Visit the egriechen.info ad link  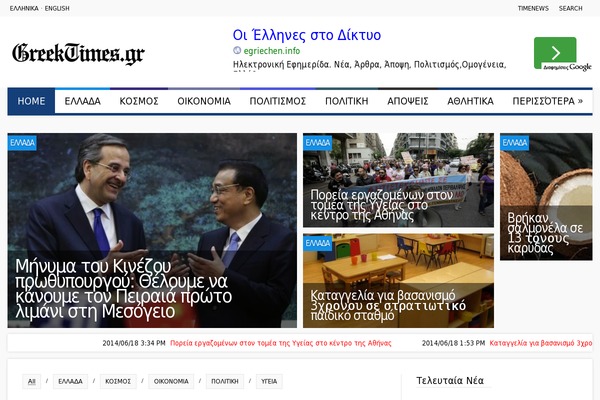click(x=272, y=51)
